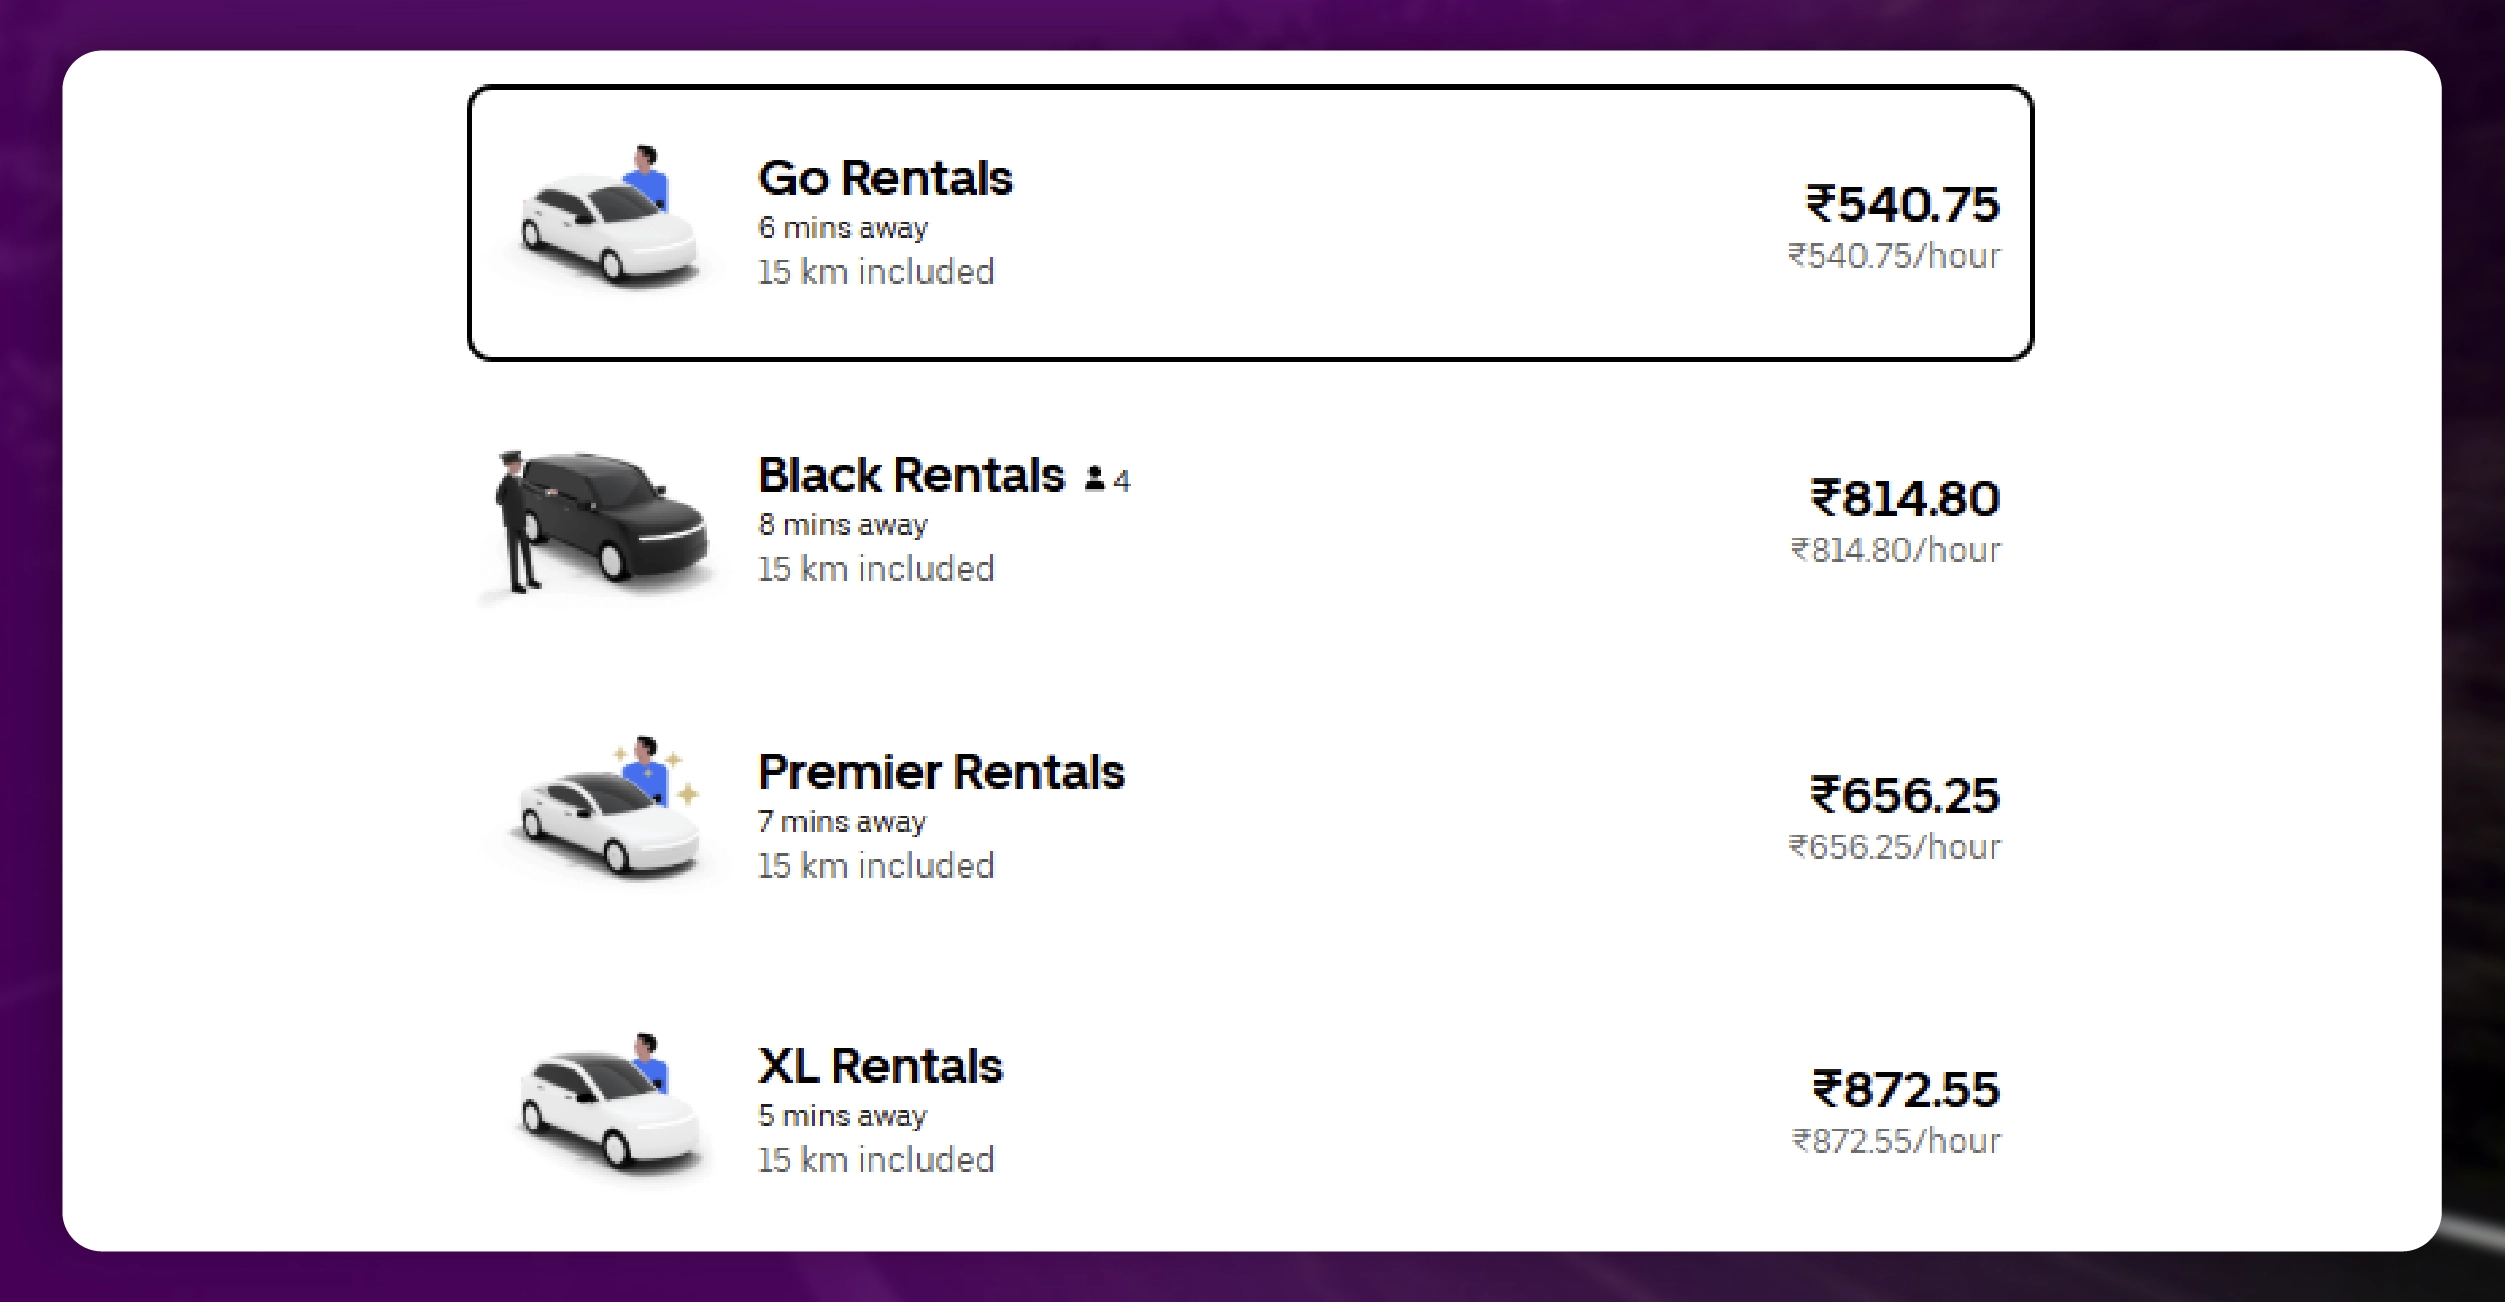Click the passenger capacity icon beside Black Rentals
Screen dimensions: 2505x1302
(x=1094, y=478)
